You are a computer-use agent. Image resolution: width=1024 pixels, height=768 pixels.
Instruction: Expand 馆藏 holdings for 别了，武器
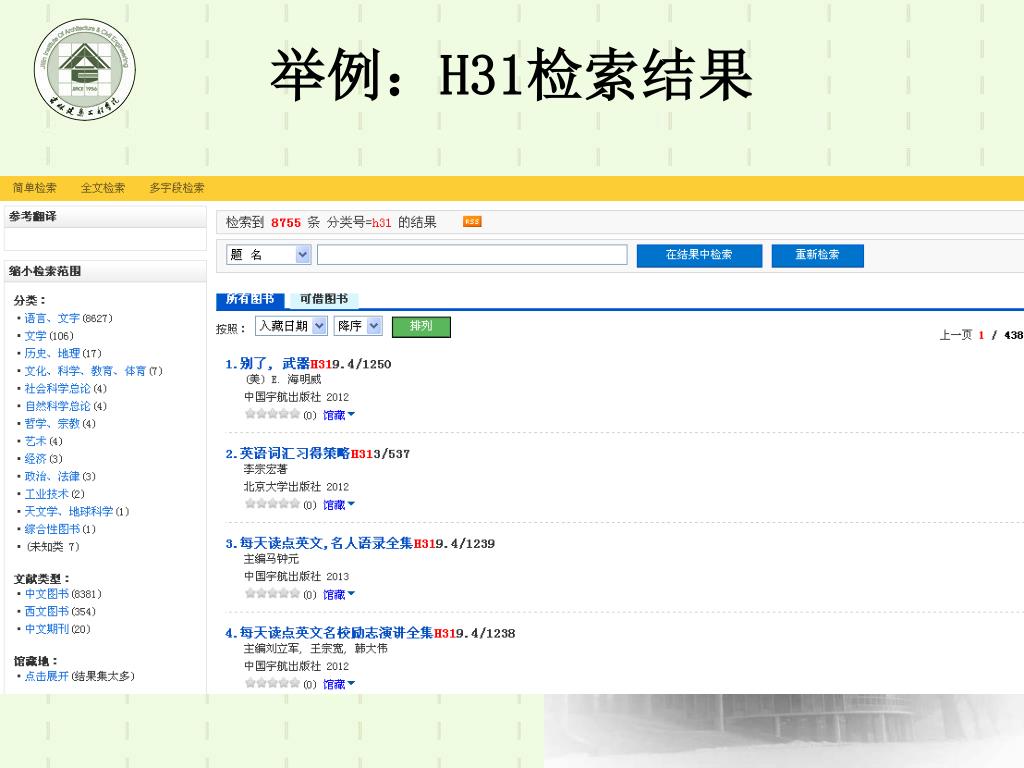tap(339, 415)
